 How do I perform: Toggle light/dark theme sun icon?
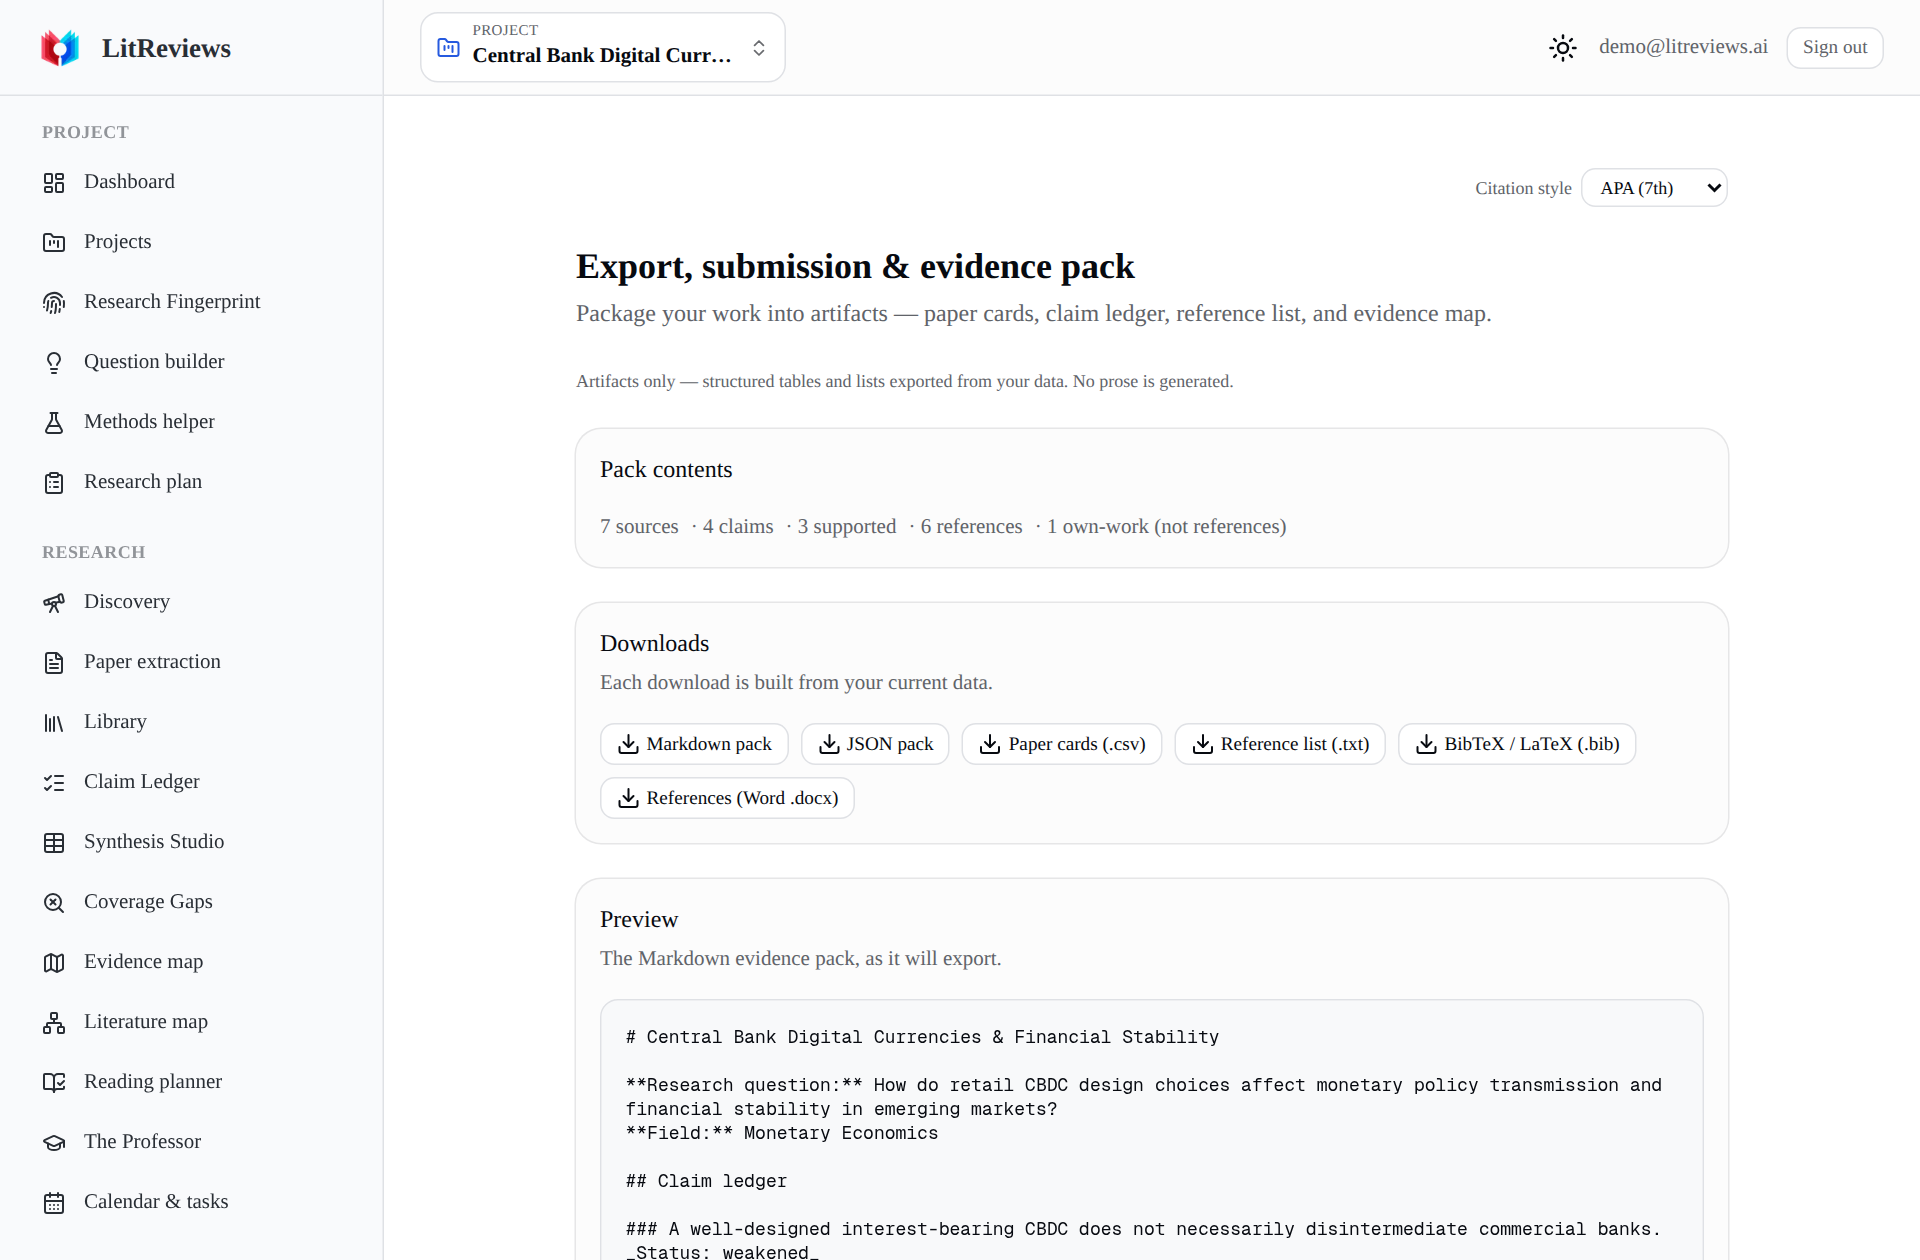pyautogui.click(x=1563, y=47)
